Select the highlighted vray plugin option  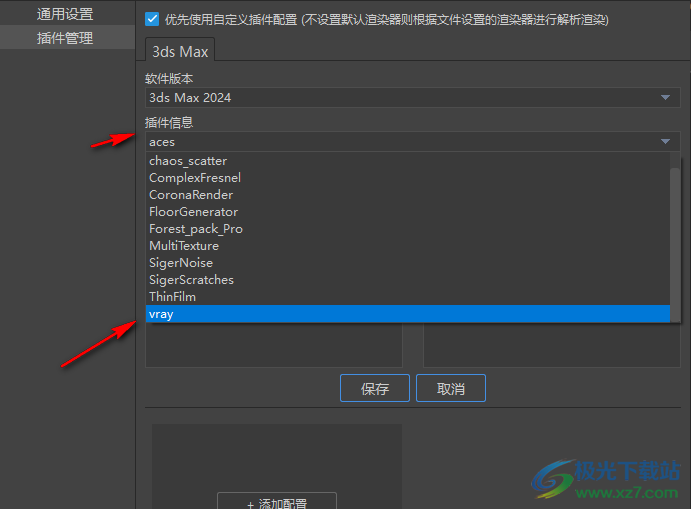click(408, 314)
